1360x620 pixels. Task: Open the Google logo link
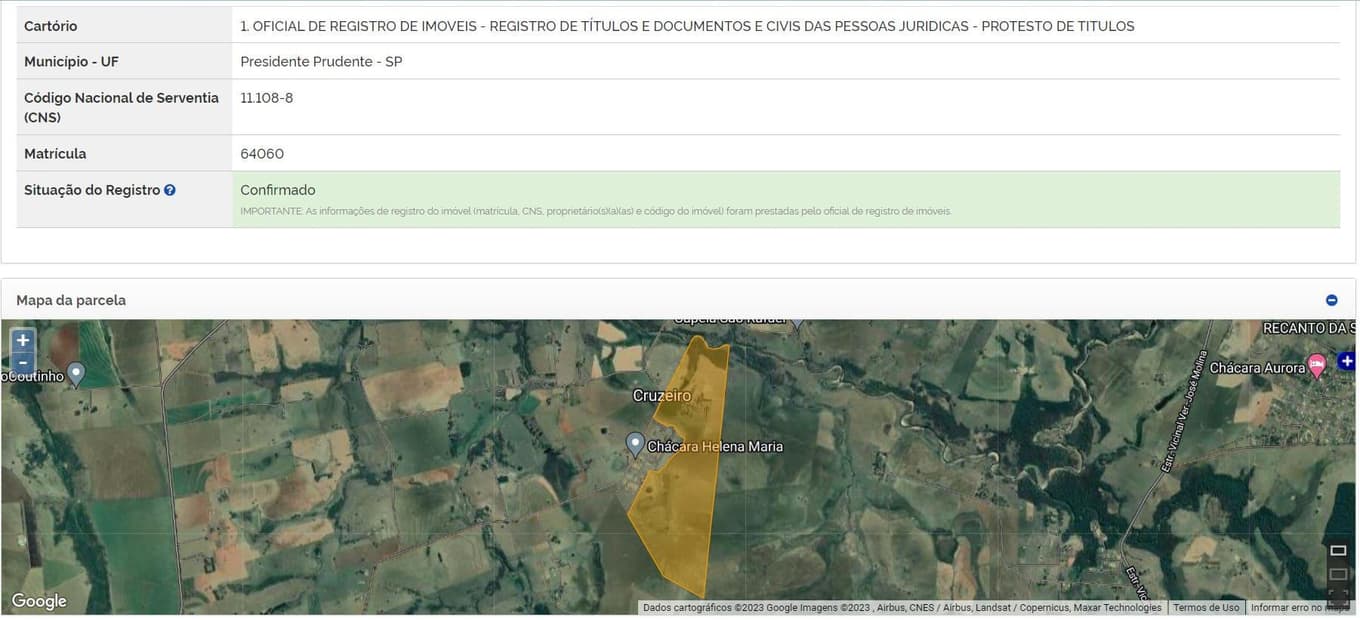pyautogui.click(x=39, y=601)
